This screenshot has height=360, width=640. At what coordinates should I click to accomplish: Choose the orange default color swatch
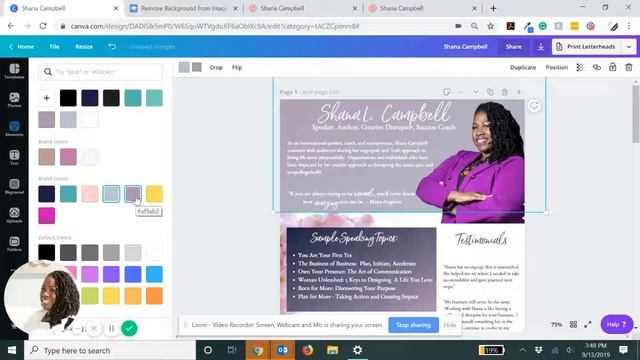[x=154, y=296]
